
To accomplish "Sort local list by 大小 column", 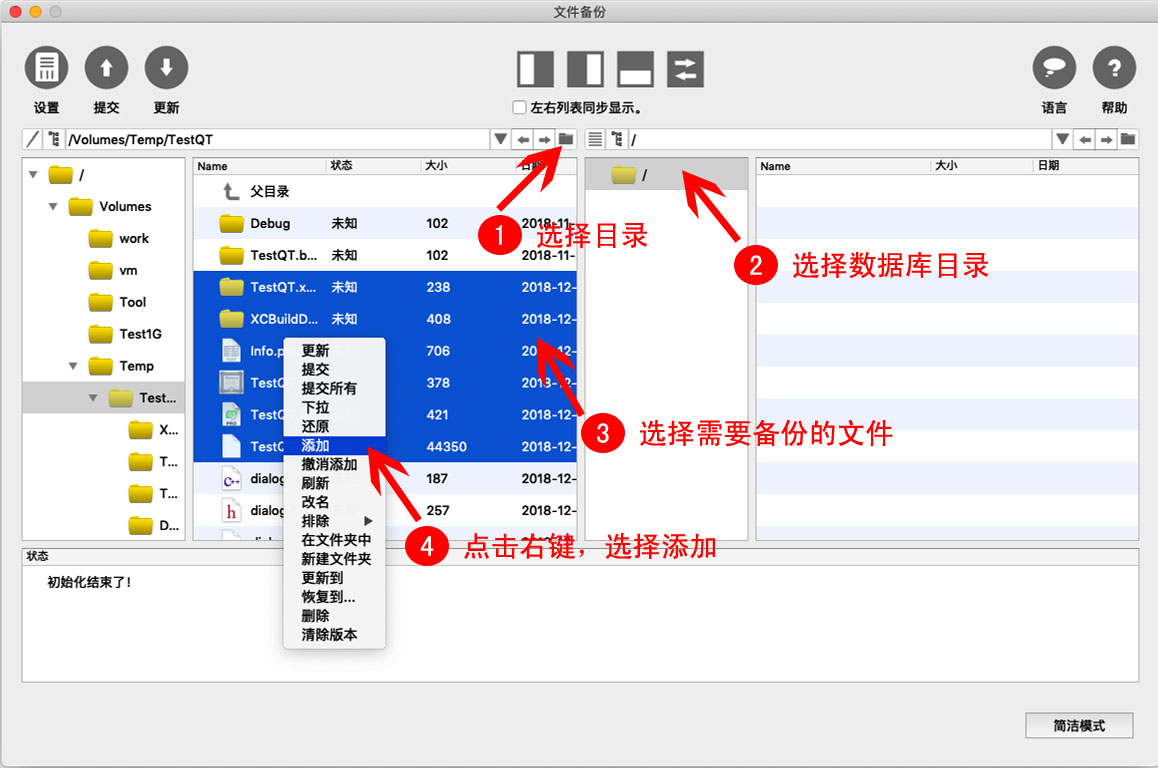I will point(468,165).
